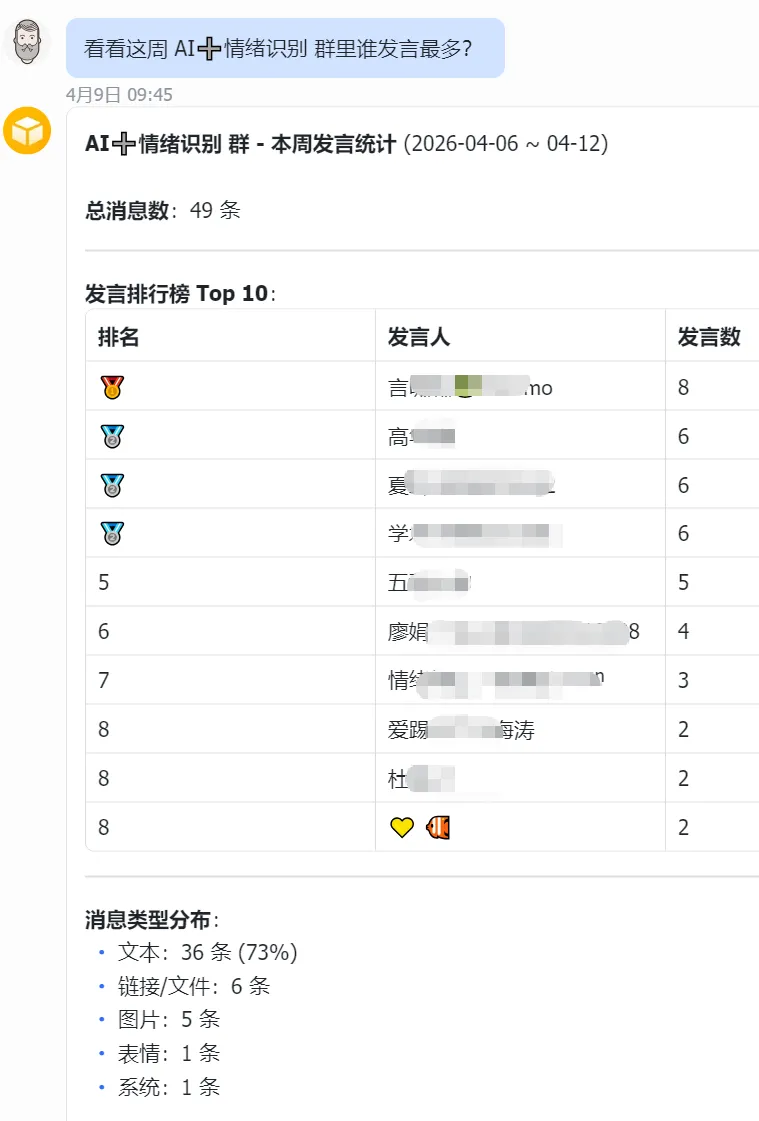Click the 文本: 36 条 (73%) list item
Screen dimensions: 759x1121
coord(207,953)
